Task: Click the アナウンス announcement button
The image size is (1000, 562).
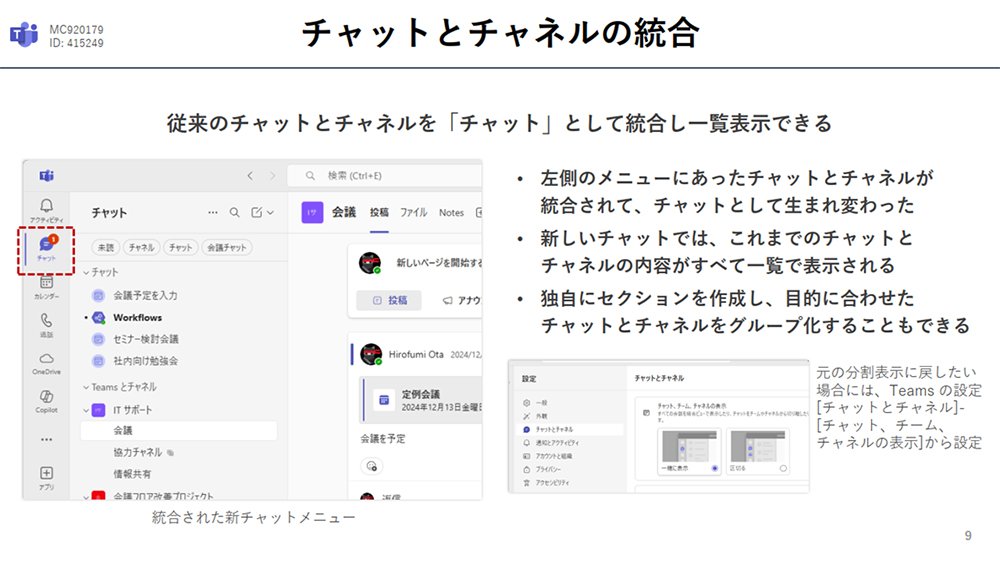Action: (x=462, y=300)
